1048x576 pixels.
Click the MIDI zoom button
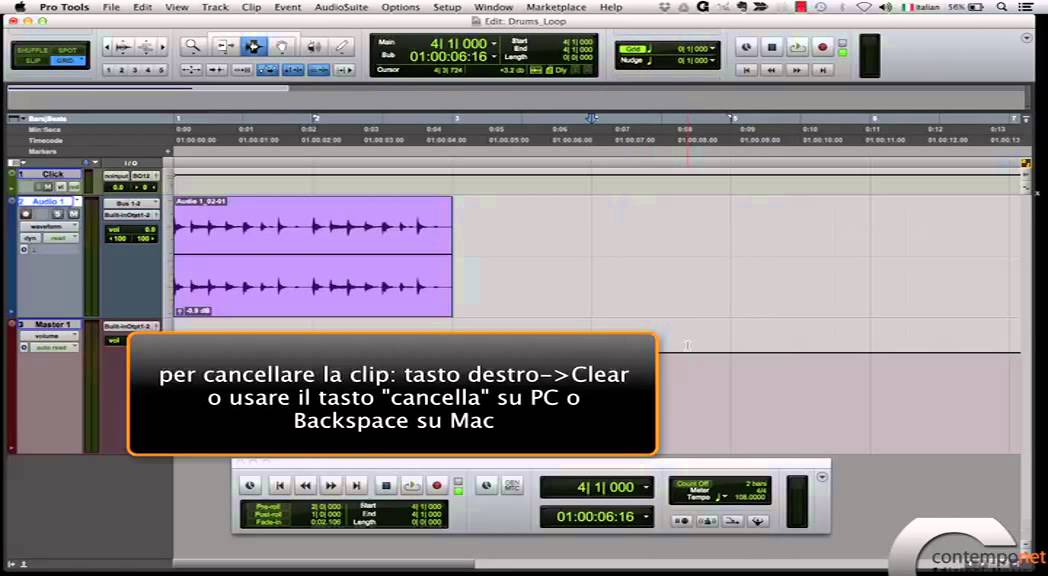(146, 47)
